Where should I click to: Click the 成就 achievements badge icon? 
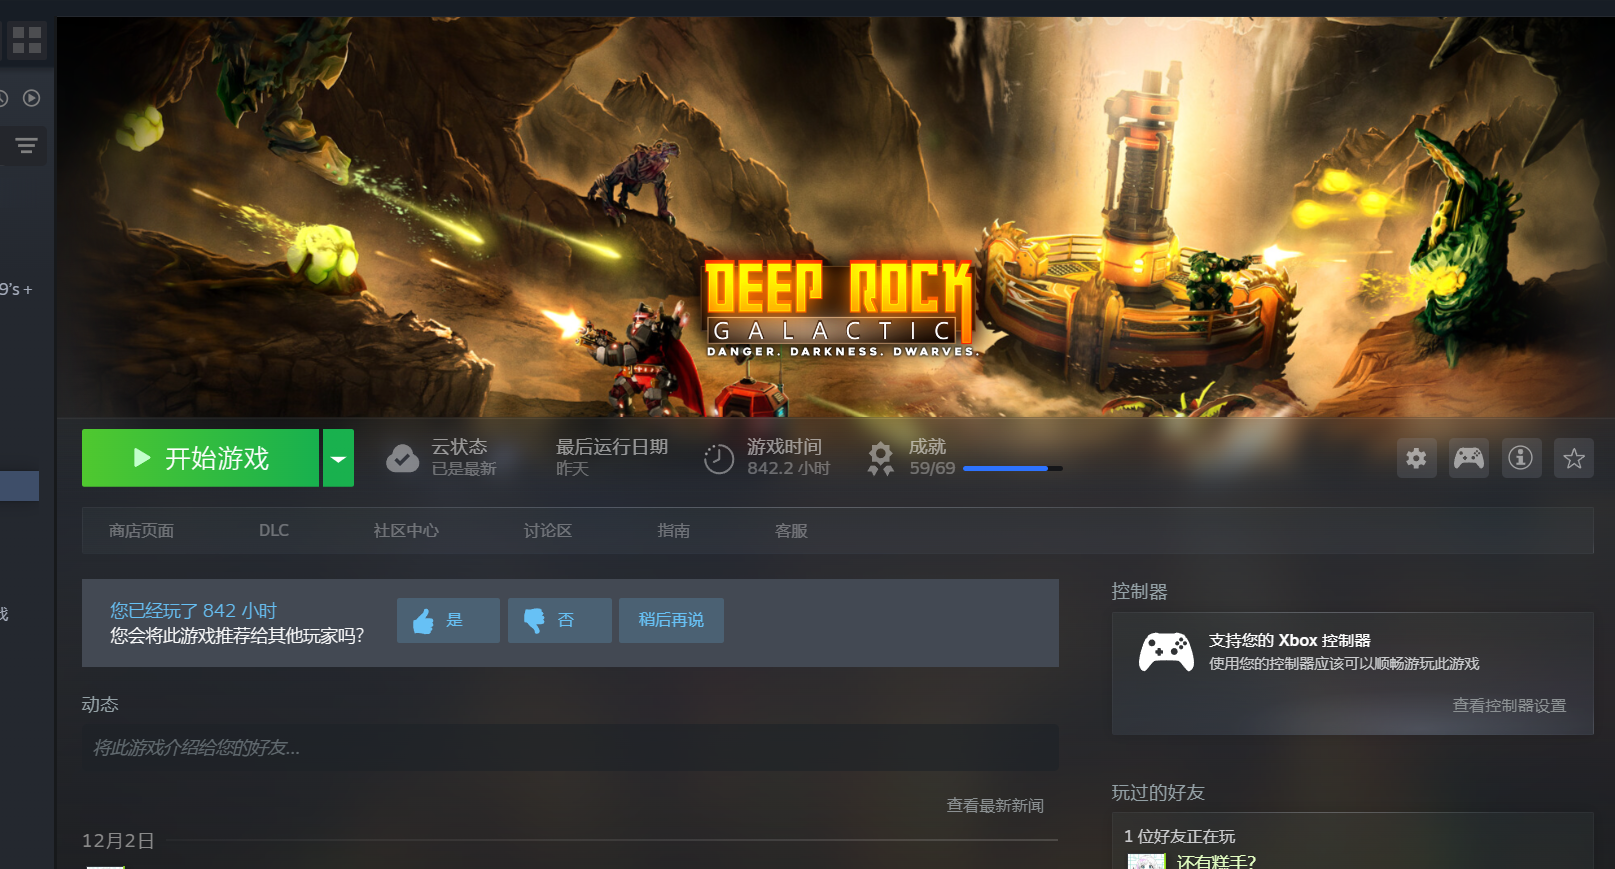[881, 458]
